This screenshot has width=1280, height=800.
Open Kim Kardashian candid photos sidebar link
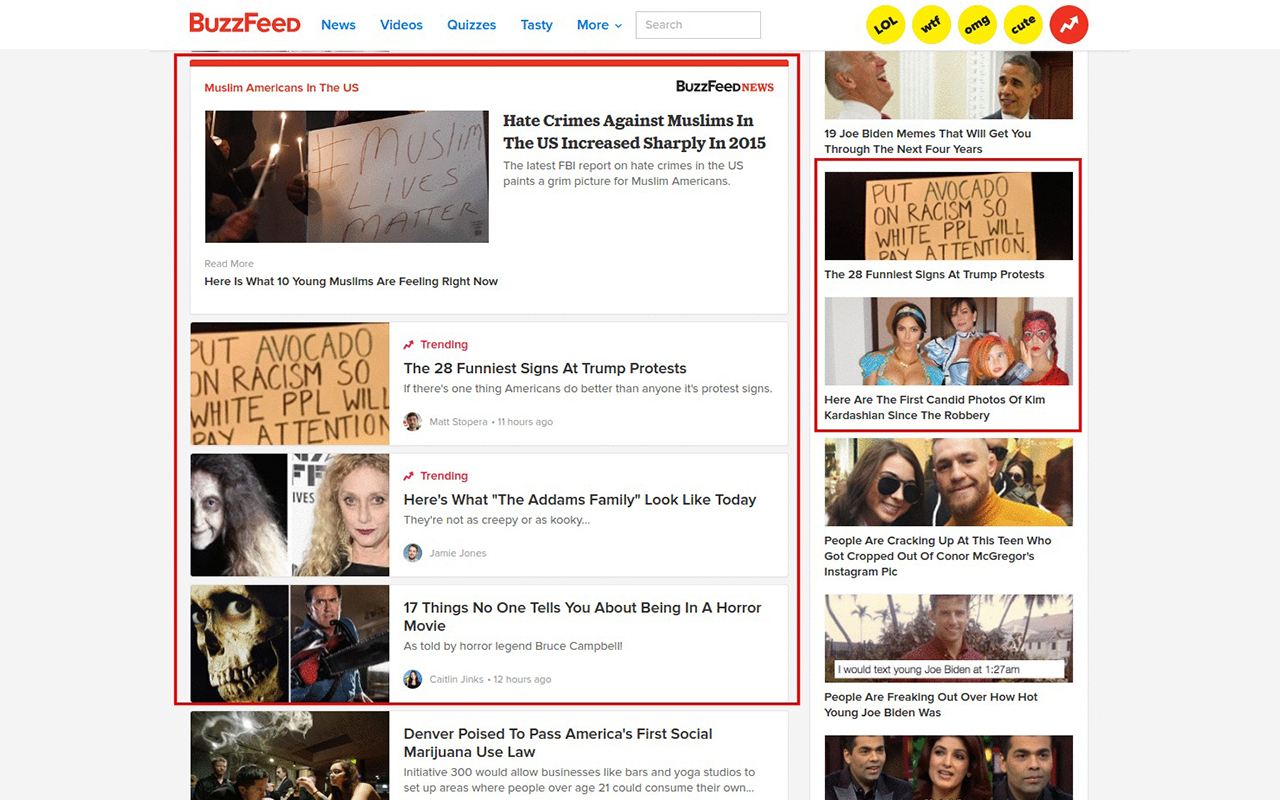[x=934, y=408]
